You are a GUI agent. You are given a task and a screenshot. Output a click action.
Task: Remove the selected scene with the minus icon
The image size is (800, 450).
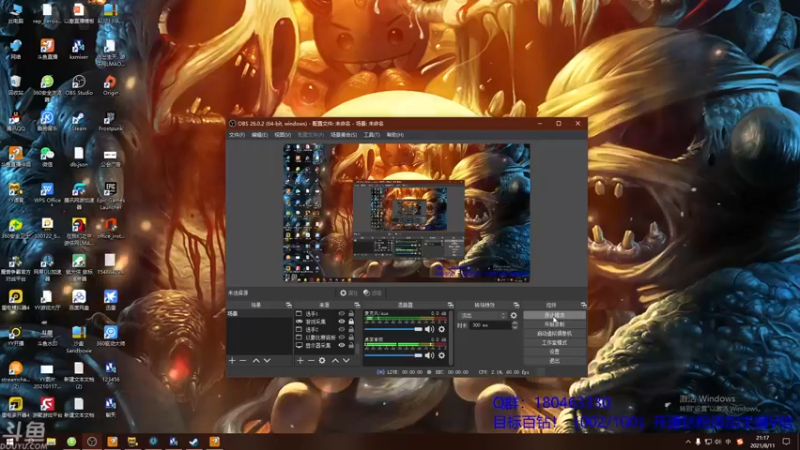(243, 361)
